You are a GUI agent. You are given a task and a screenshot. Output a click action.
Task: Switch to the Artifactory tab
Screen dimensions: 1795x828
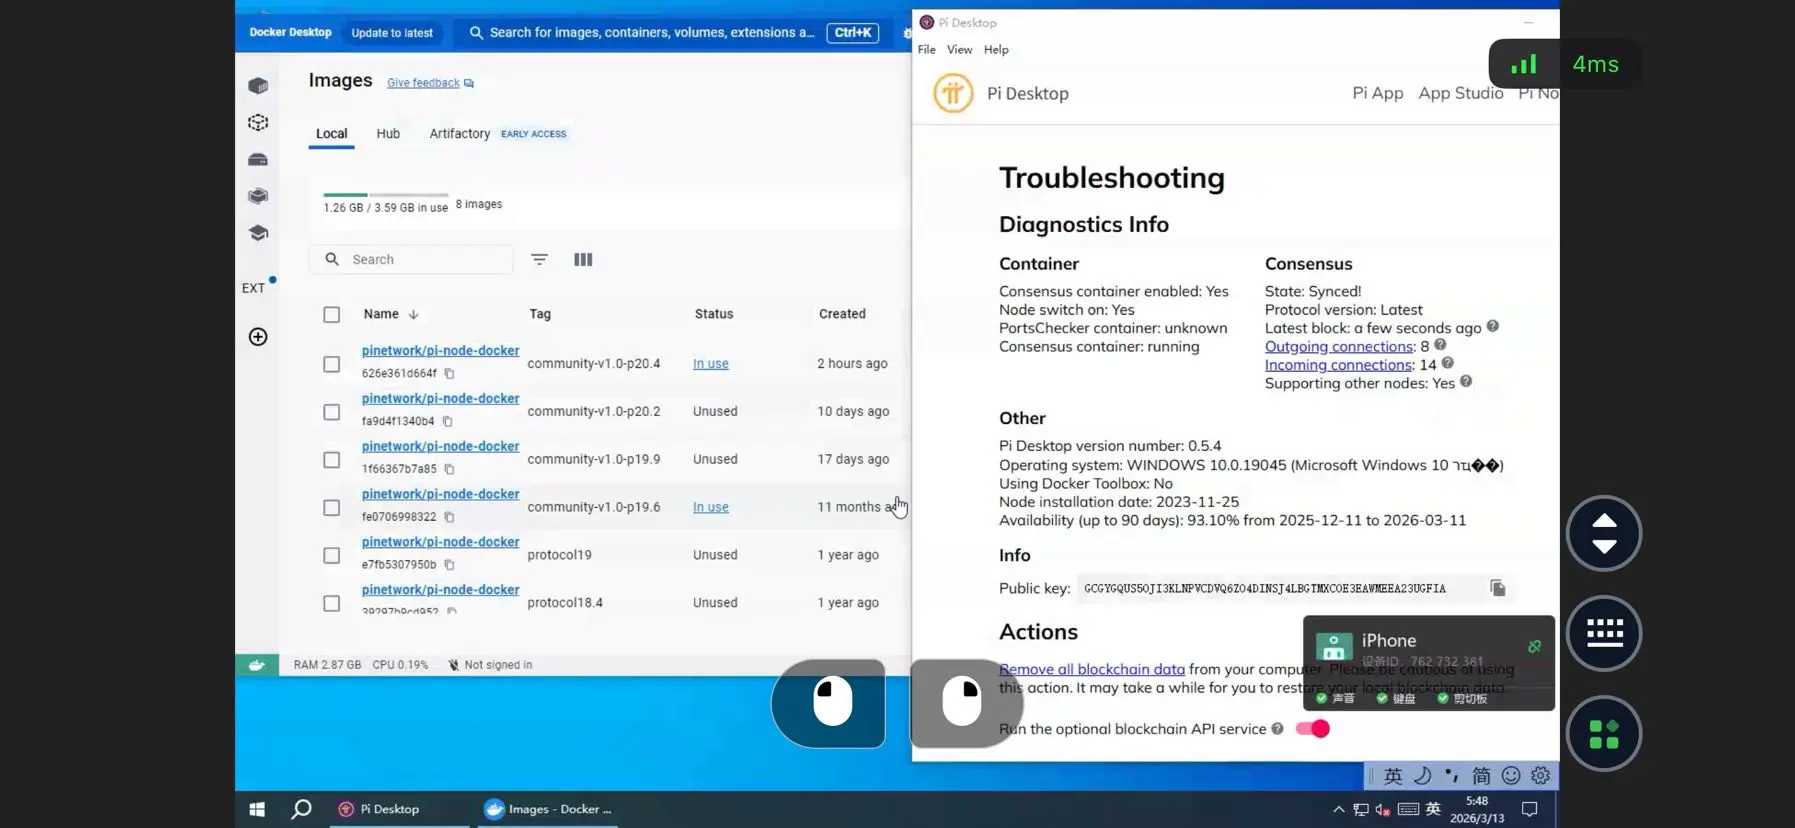[x=459, y=134]
